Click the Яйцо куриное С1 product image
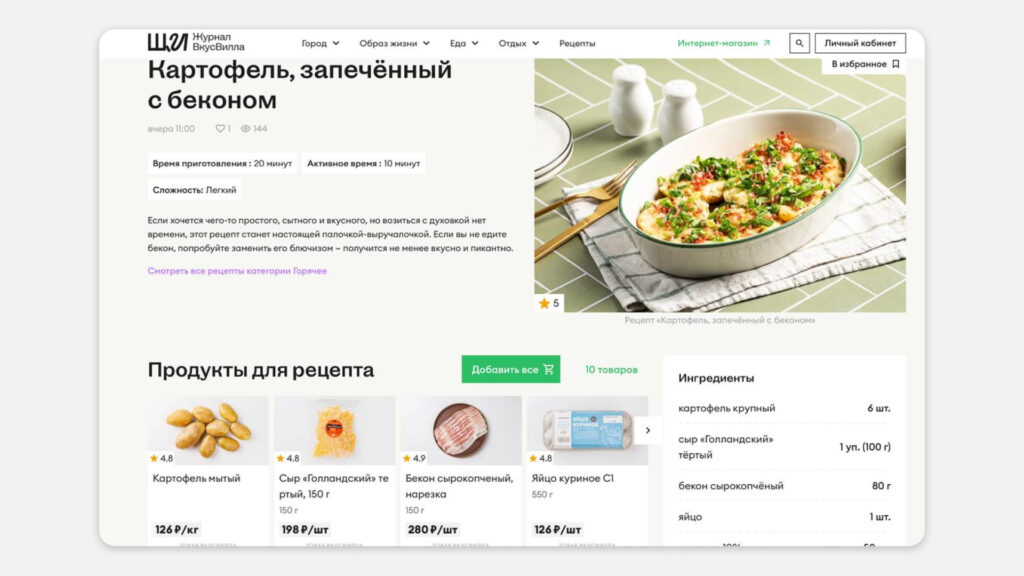This screenshot has height=576, width=1024. click(x=587, y=430)
